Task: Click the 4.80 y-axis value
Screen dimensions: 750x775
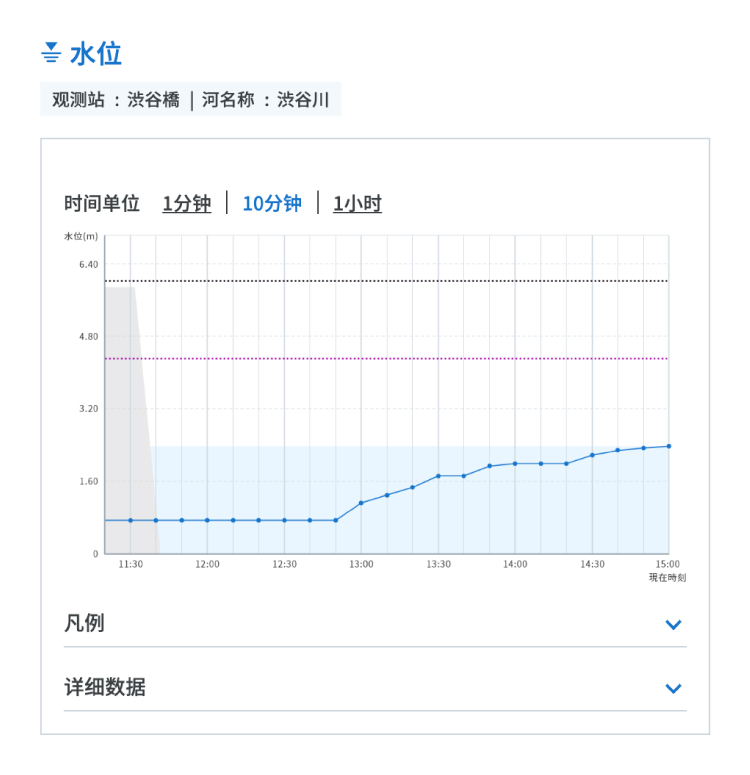Action: tap(88, 337)
